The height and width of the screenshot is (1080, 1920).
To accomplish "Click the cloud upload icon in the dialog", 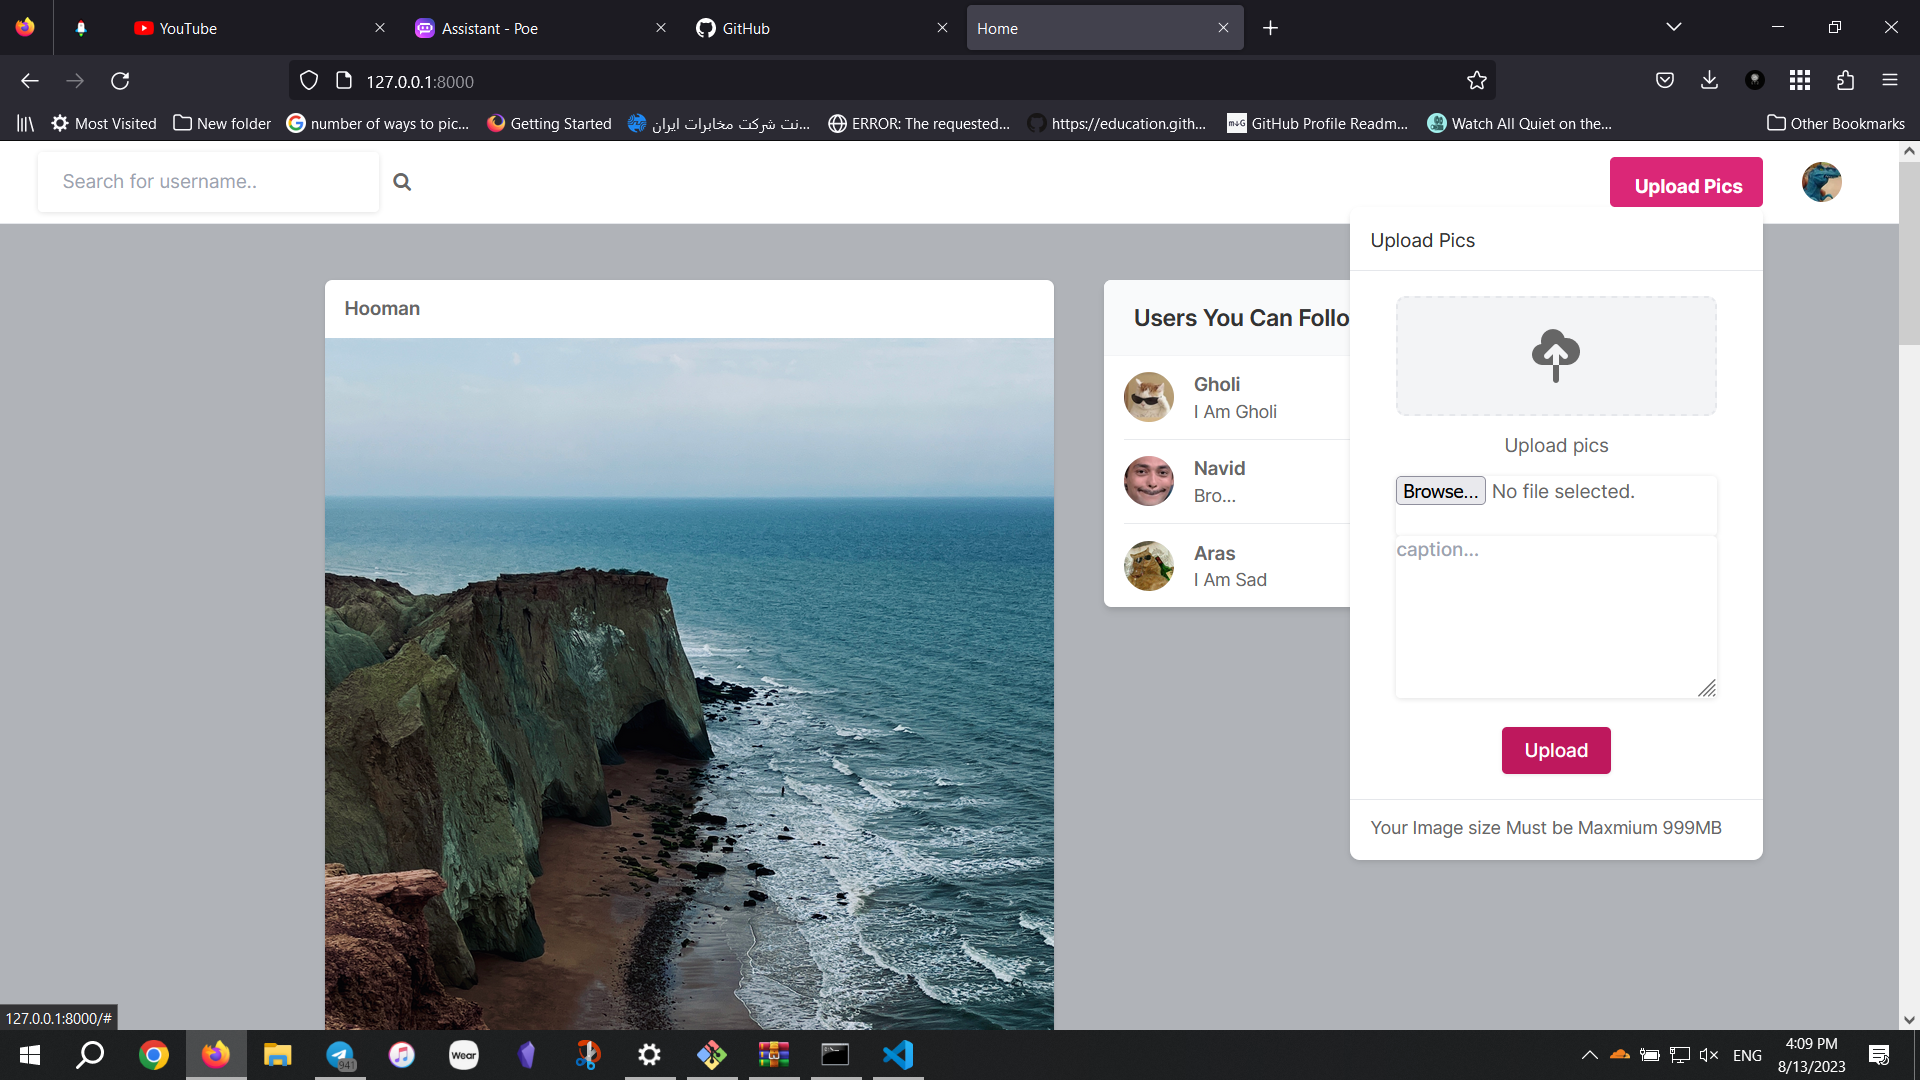I will click(1555, 355).
